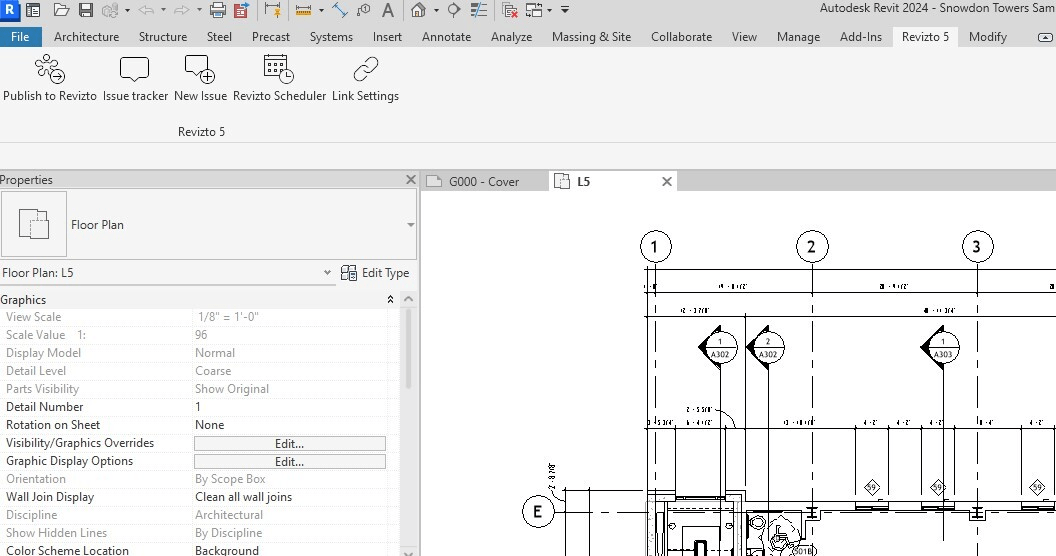The height and width of the screenshot is (556, 1056).
Task: Select the Save icon in quick access toolbar
Action: coord(86,10)
